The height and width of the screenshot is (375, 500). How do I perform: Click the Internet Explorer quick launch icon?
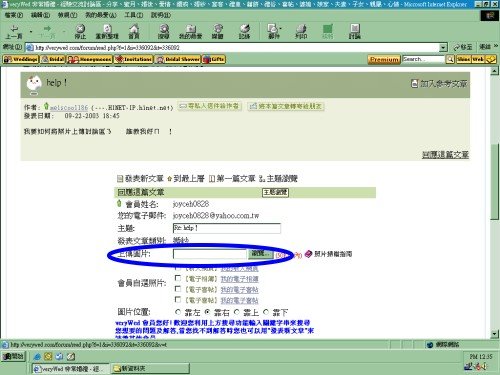point(37,356)
